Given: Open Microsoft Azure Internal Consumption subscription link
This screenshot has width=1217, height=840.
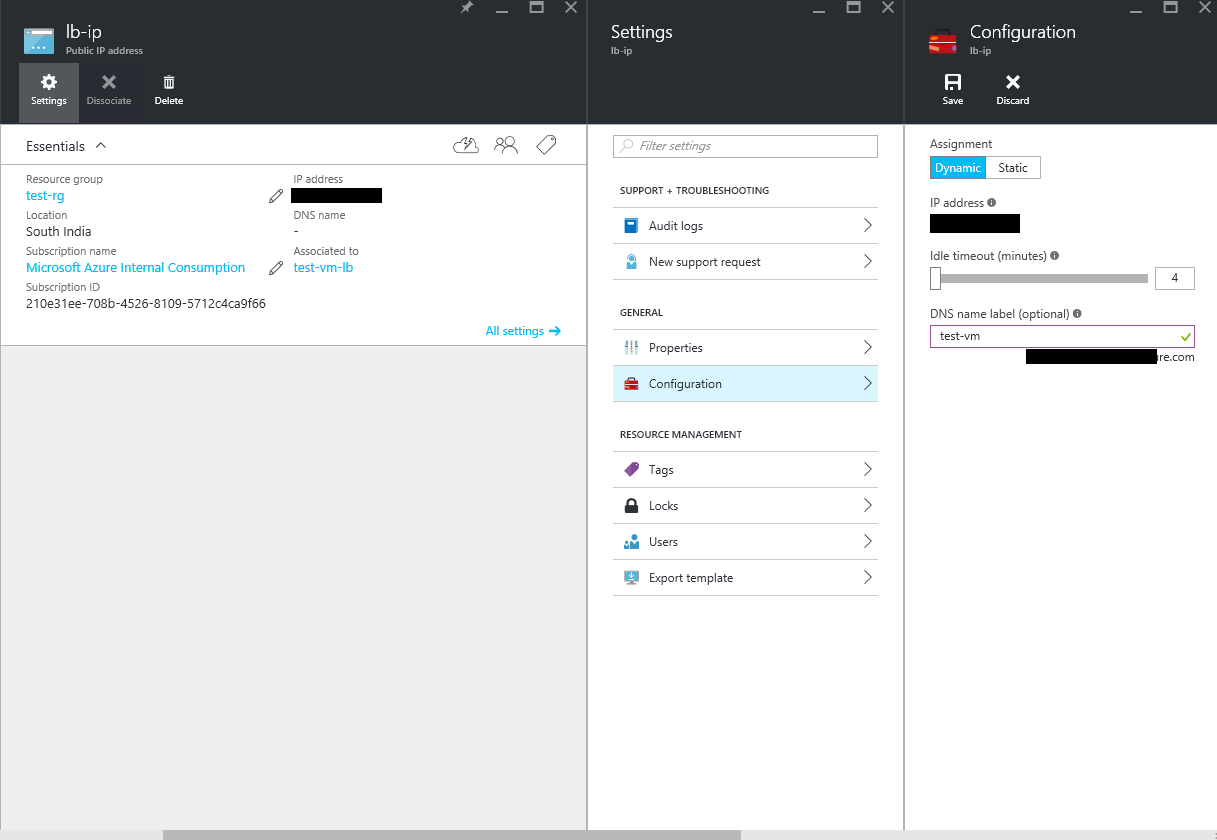Looking at the screenshot, I should pos(135,268).
